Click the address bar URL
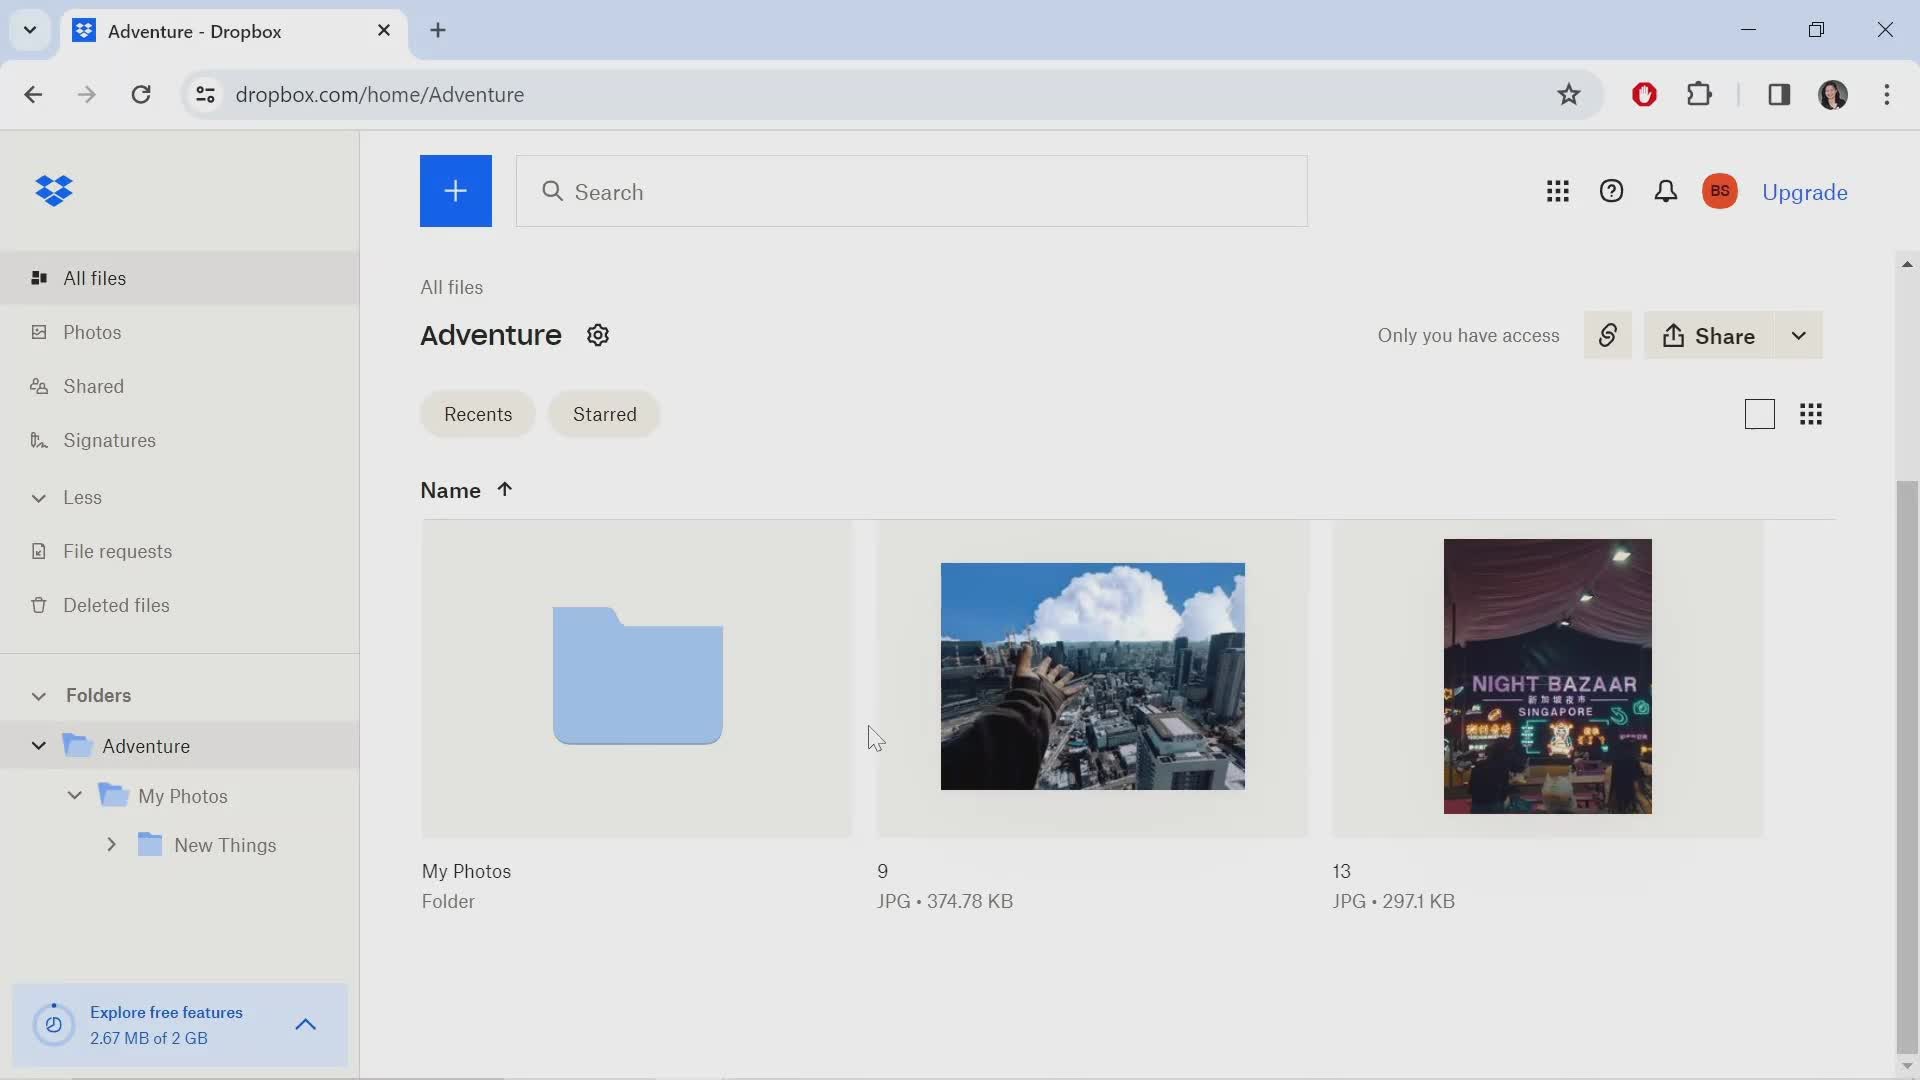The image size is (1920, 1080). [x=379, y=94]
